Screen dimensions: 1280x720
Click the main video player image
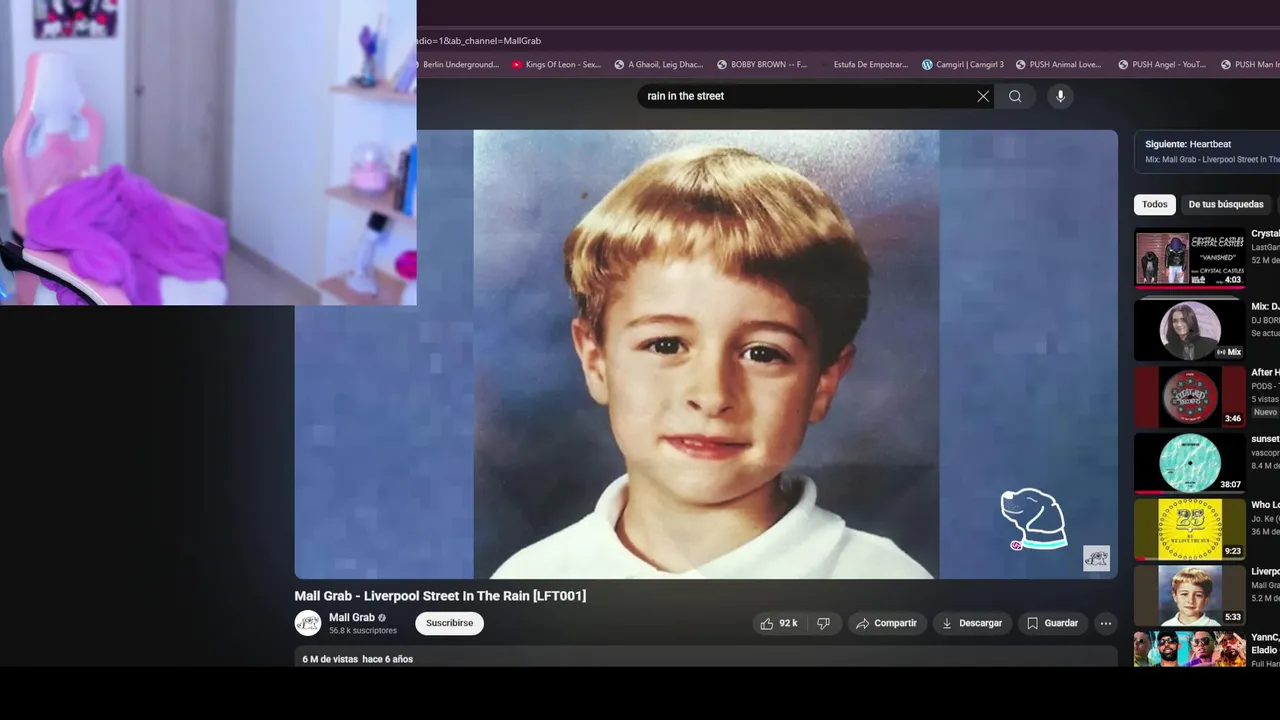[706, 354]
